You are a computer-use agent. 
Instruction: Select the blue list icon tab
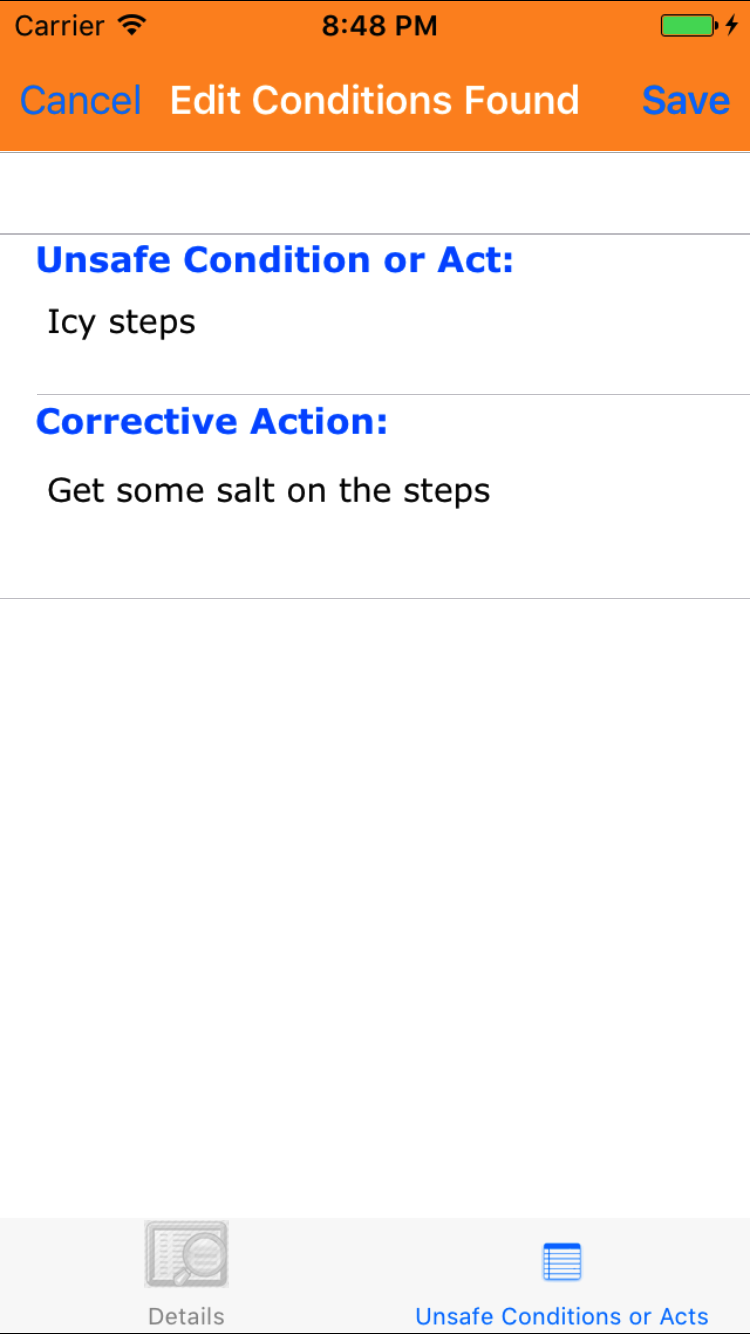click(x=562, y=1262)
